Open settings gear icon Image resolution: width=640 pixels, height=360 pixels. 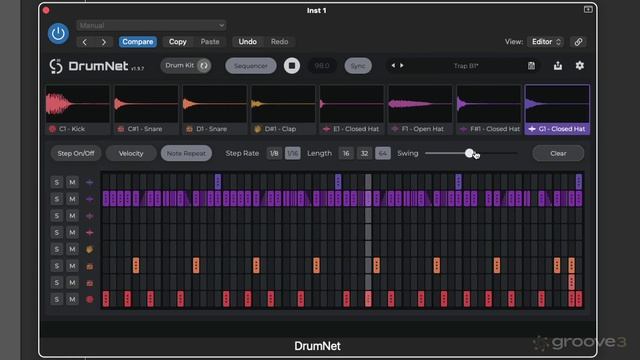coord(580,65)
